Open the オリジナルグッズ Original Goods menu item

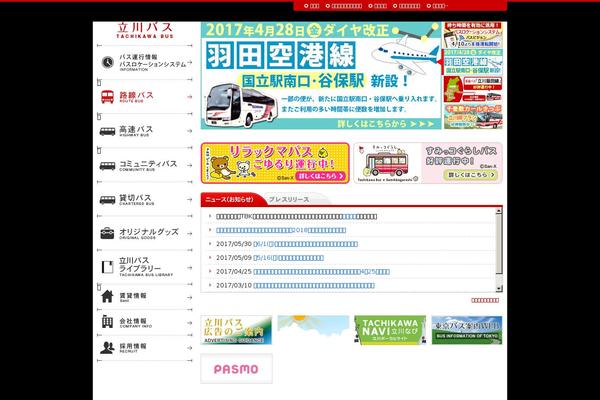click(145, 233)
